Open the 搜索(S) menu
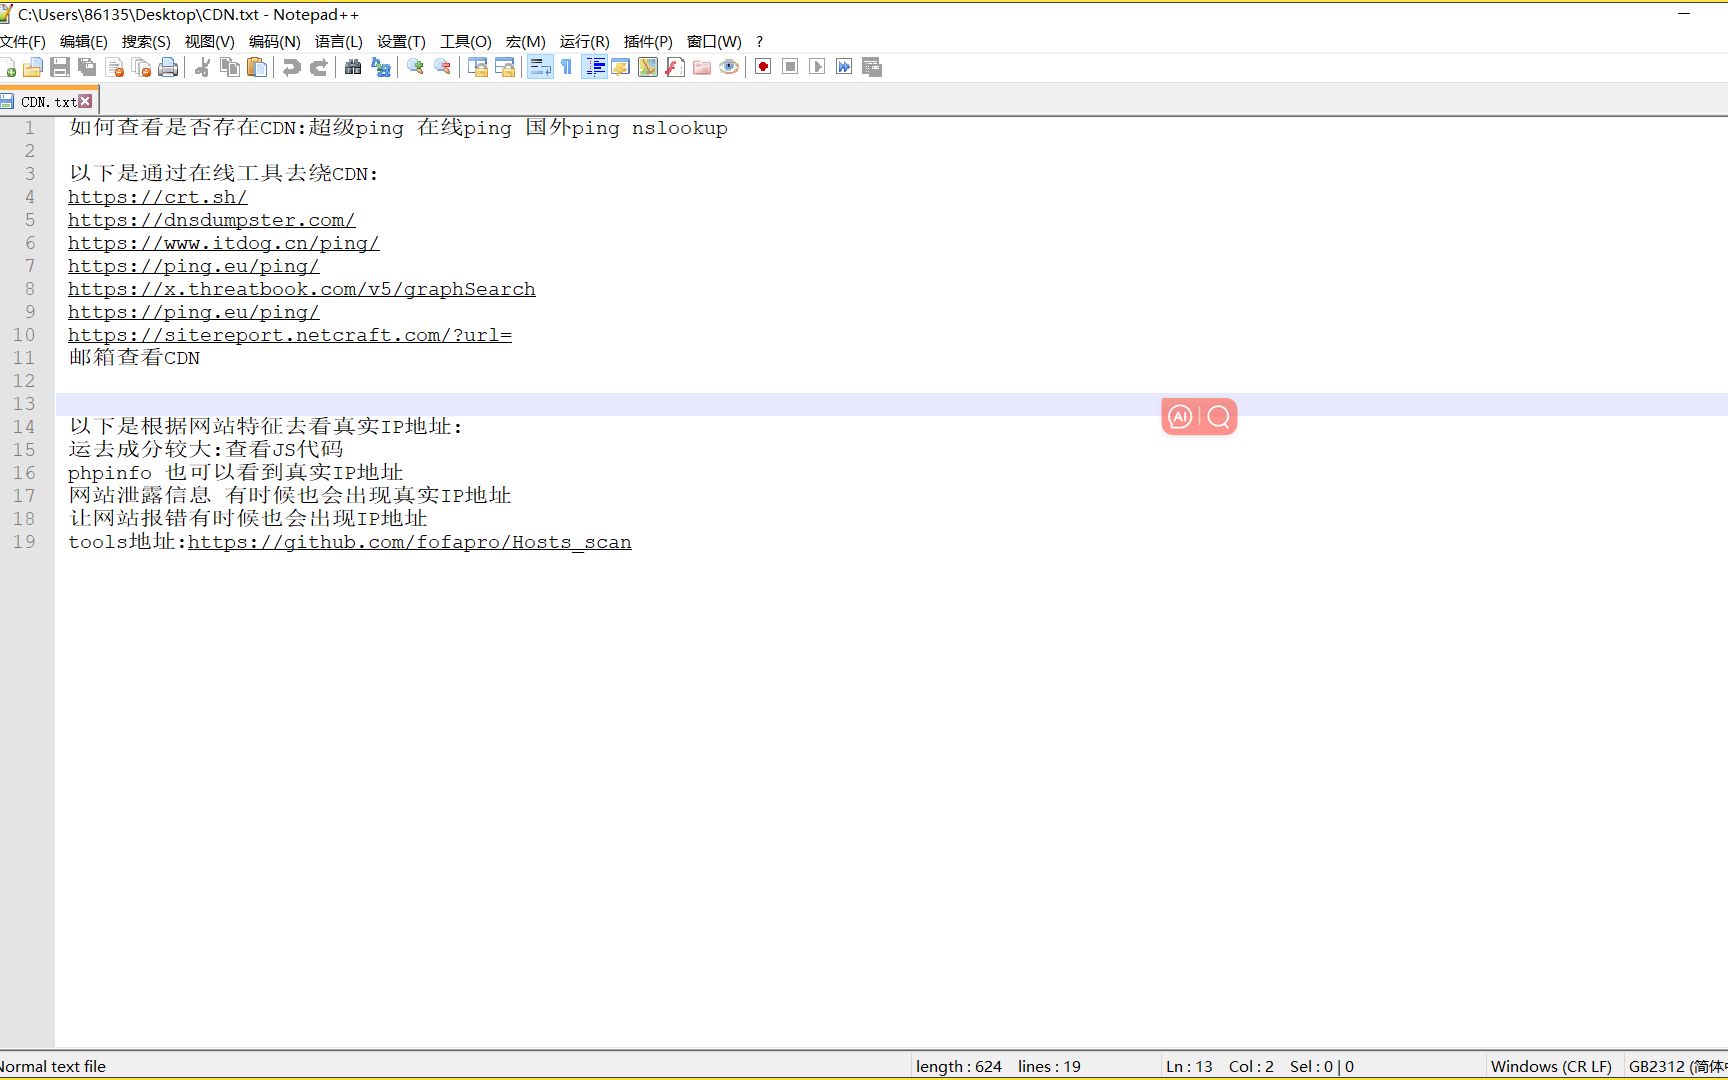The height and width of the screenshot is (1080, 1728). coord(146,41)
